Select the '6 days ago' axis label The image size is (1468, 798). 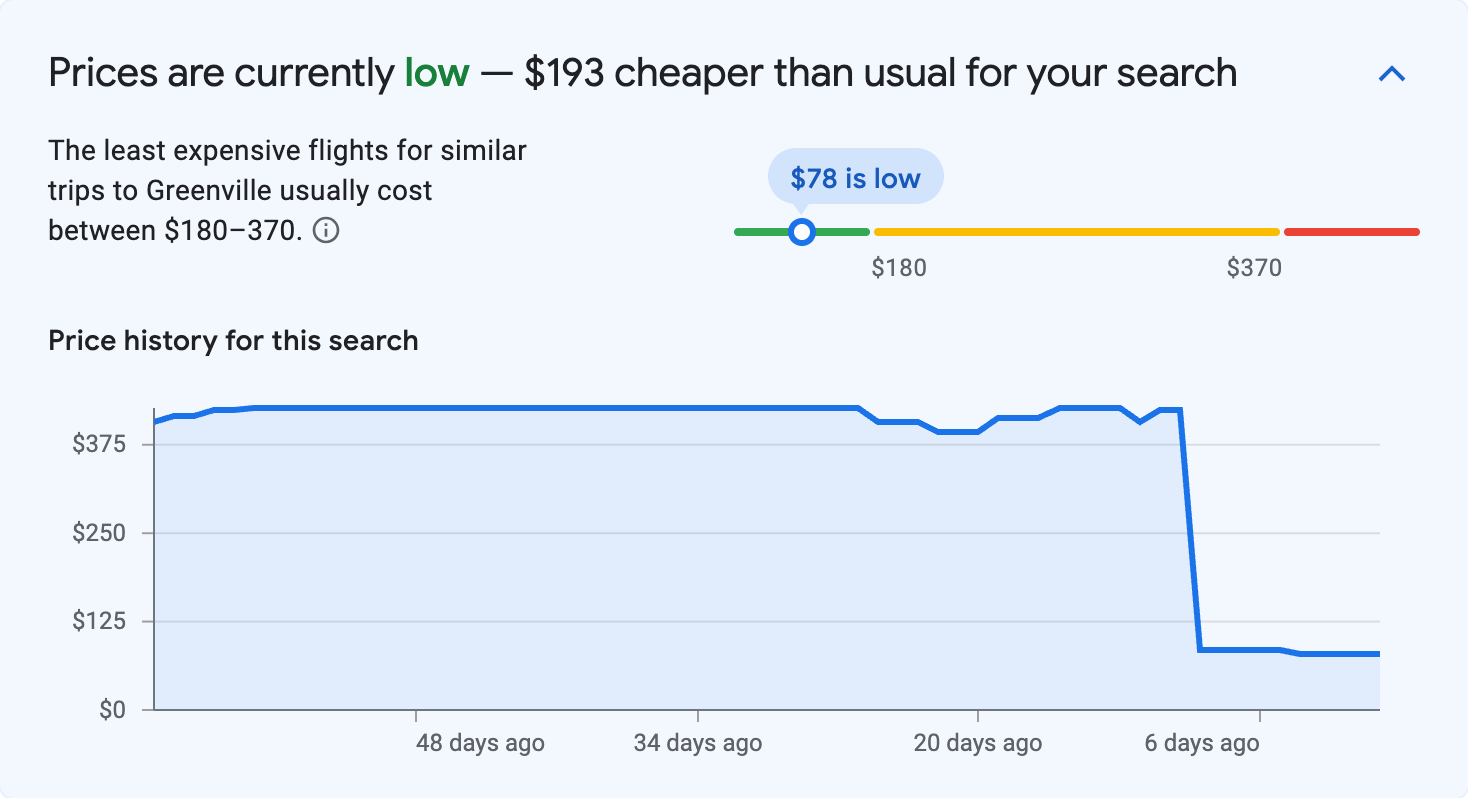[x=1202, y=743]
